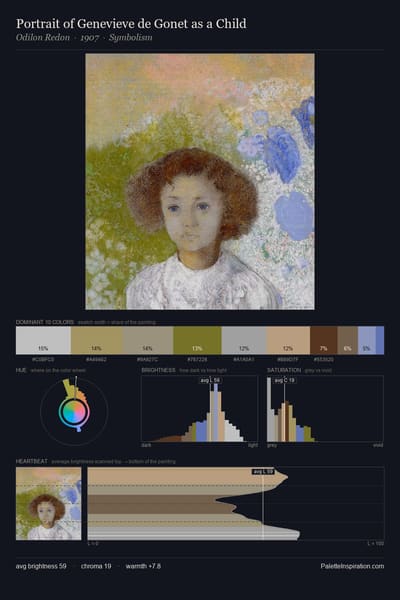
Task: Click the 'HEARTBEAT' section label
Action: coord(32,461)
